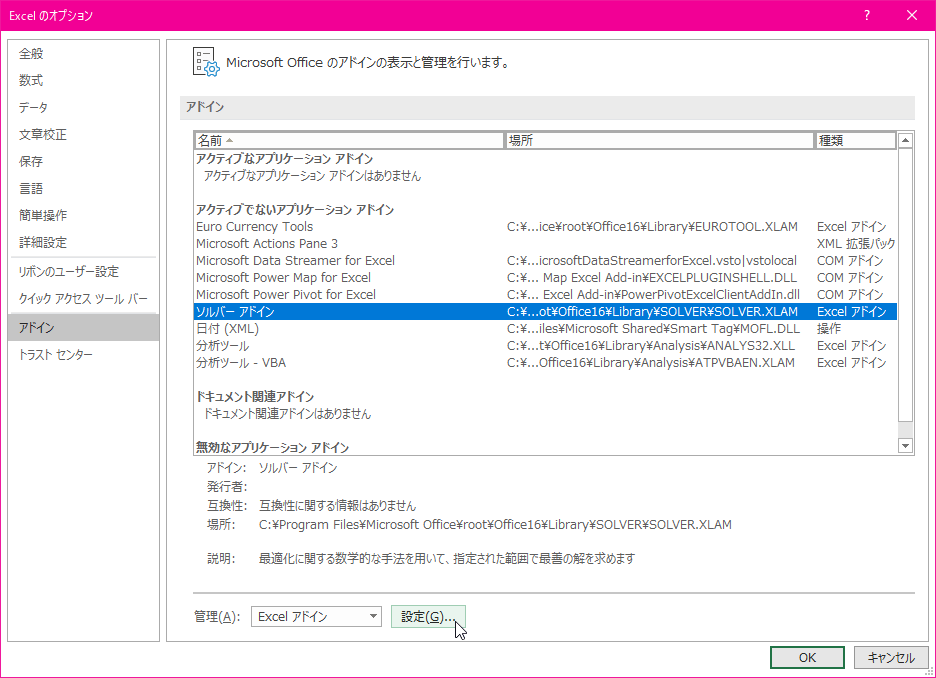Open リボンのユーザー設定 category

click(84, 272)
